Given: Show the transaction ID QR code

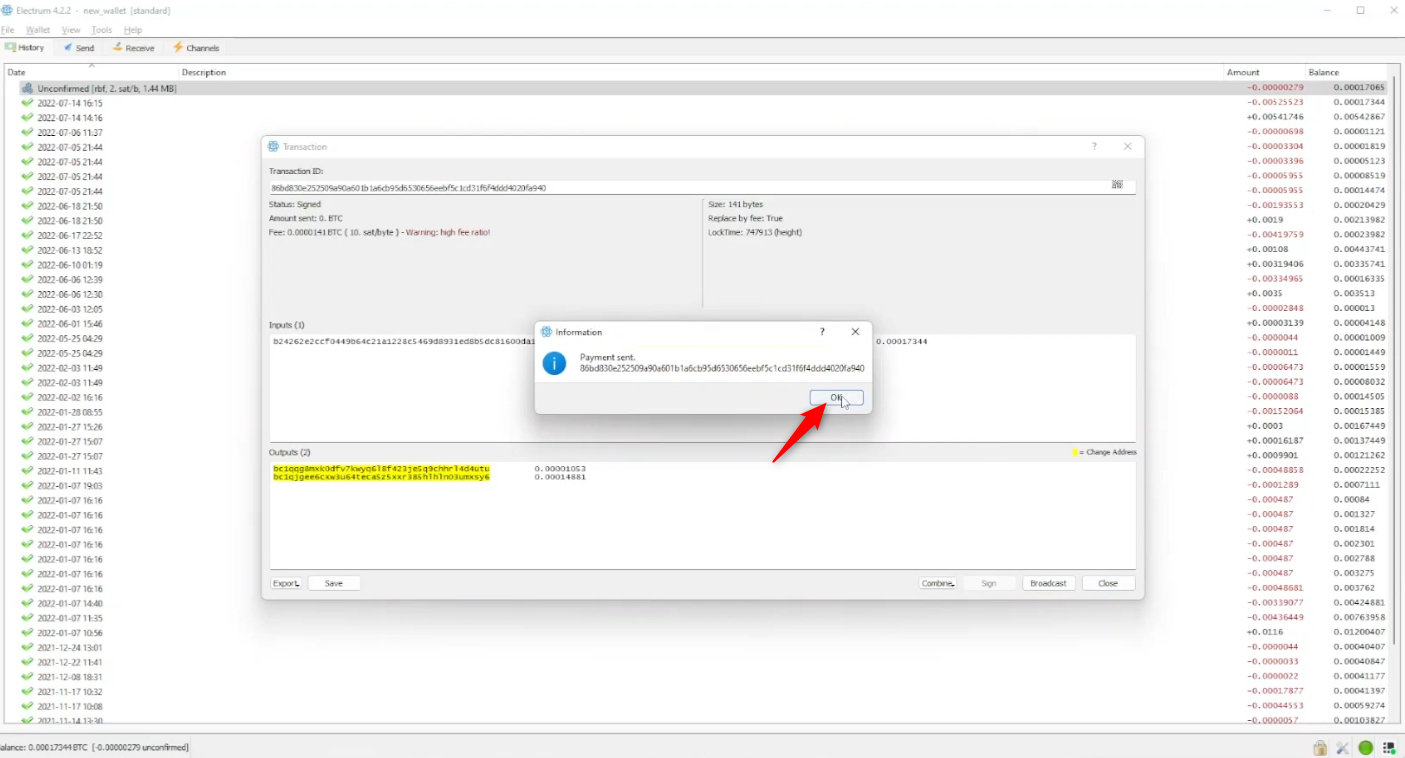Looking at the screenshot, I should 1117,185.
